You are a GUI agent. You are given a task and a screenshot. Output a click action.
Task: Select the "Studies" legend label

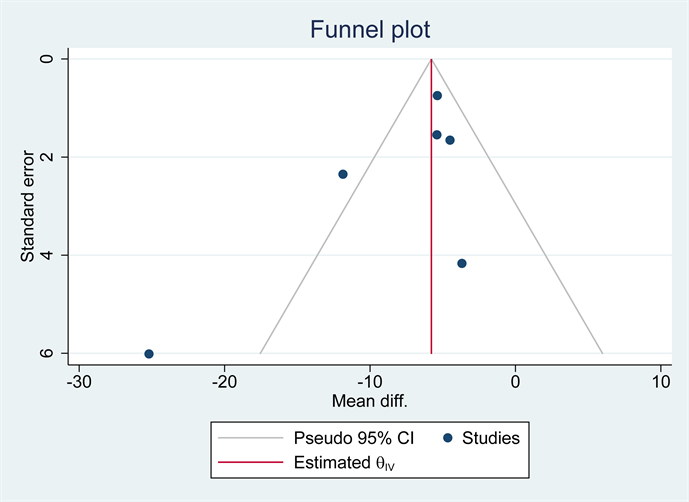click(x=490, y=437)
